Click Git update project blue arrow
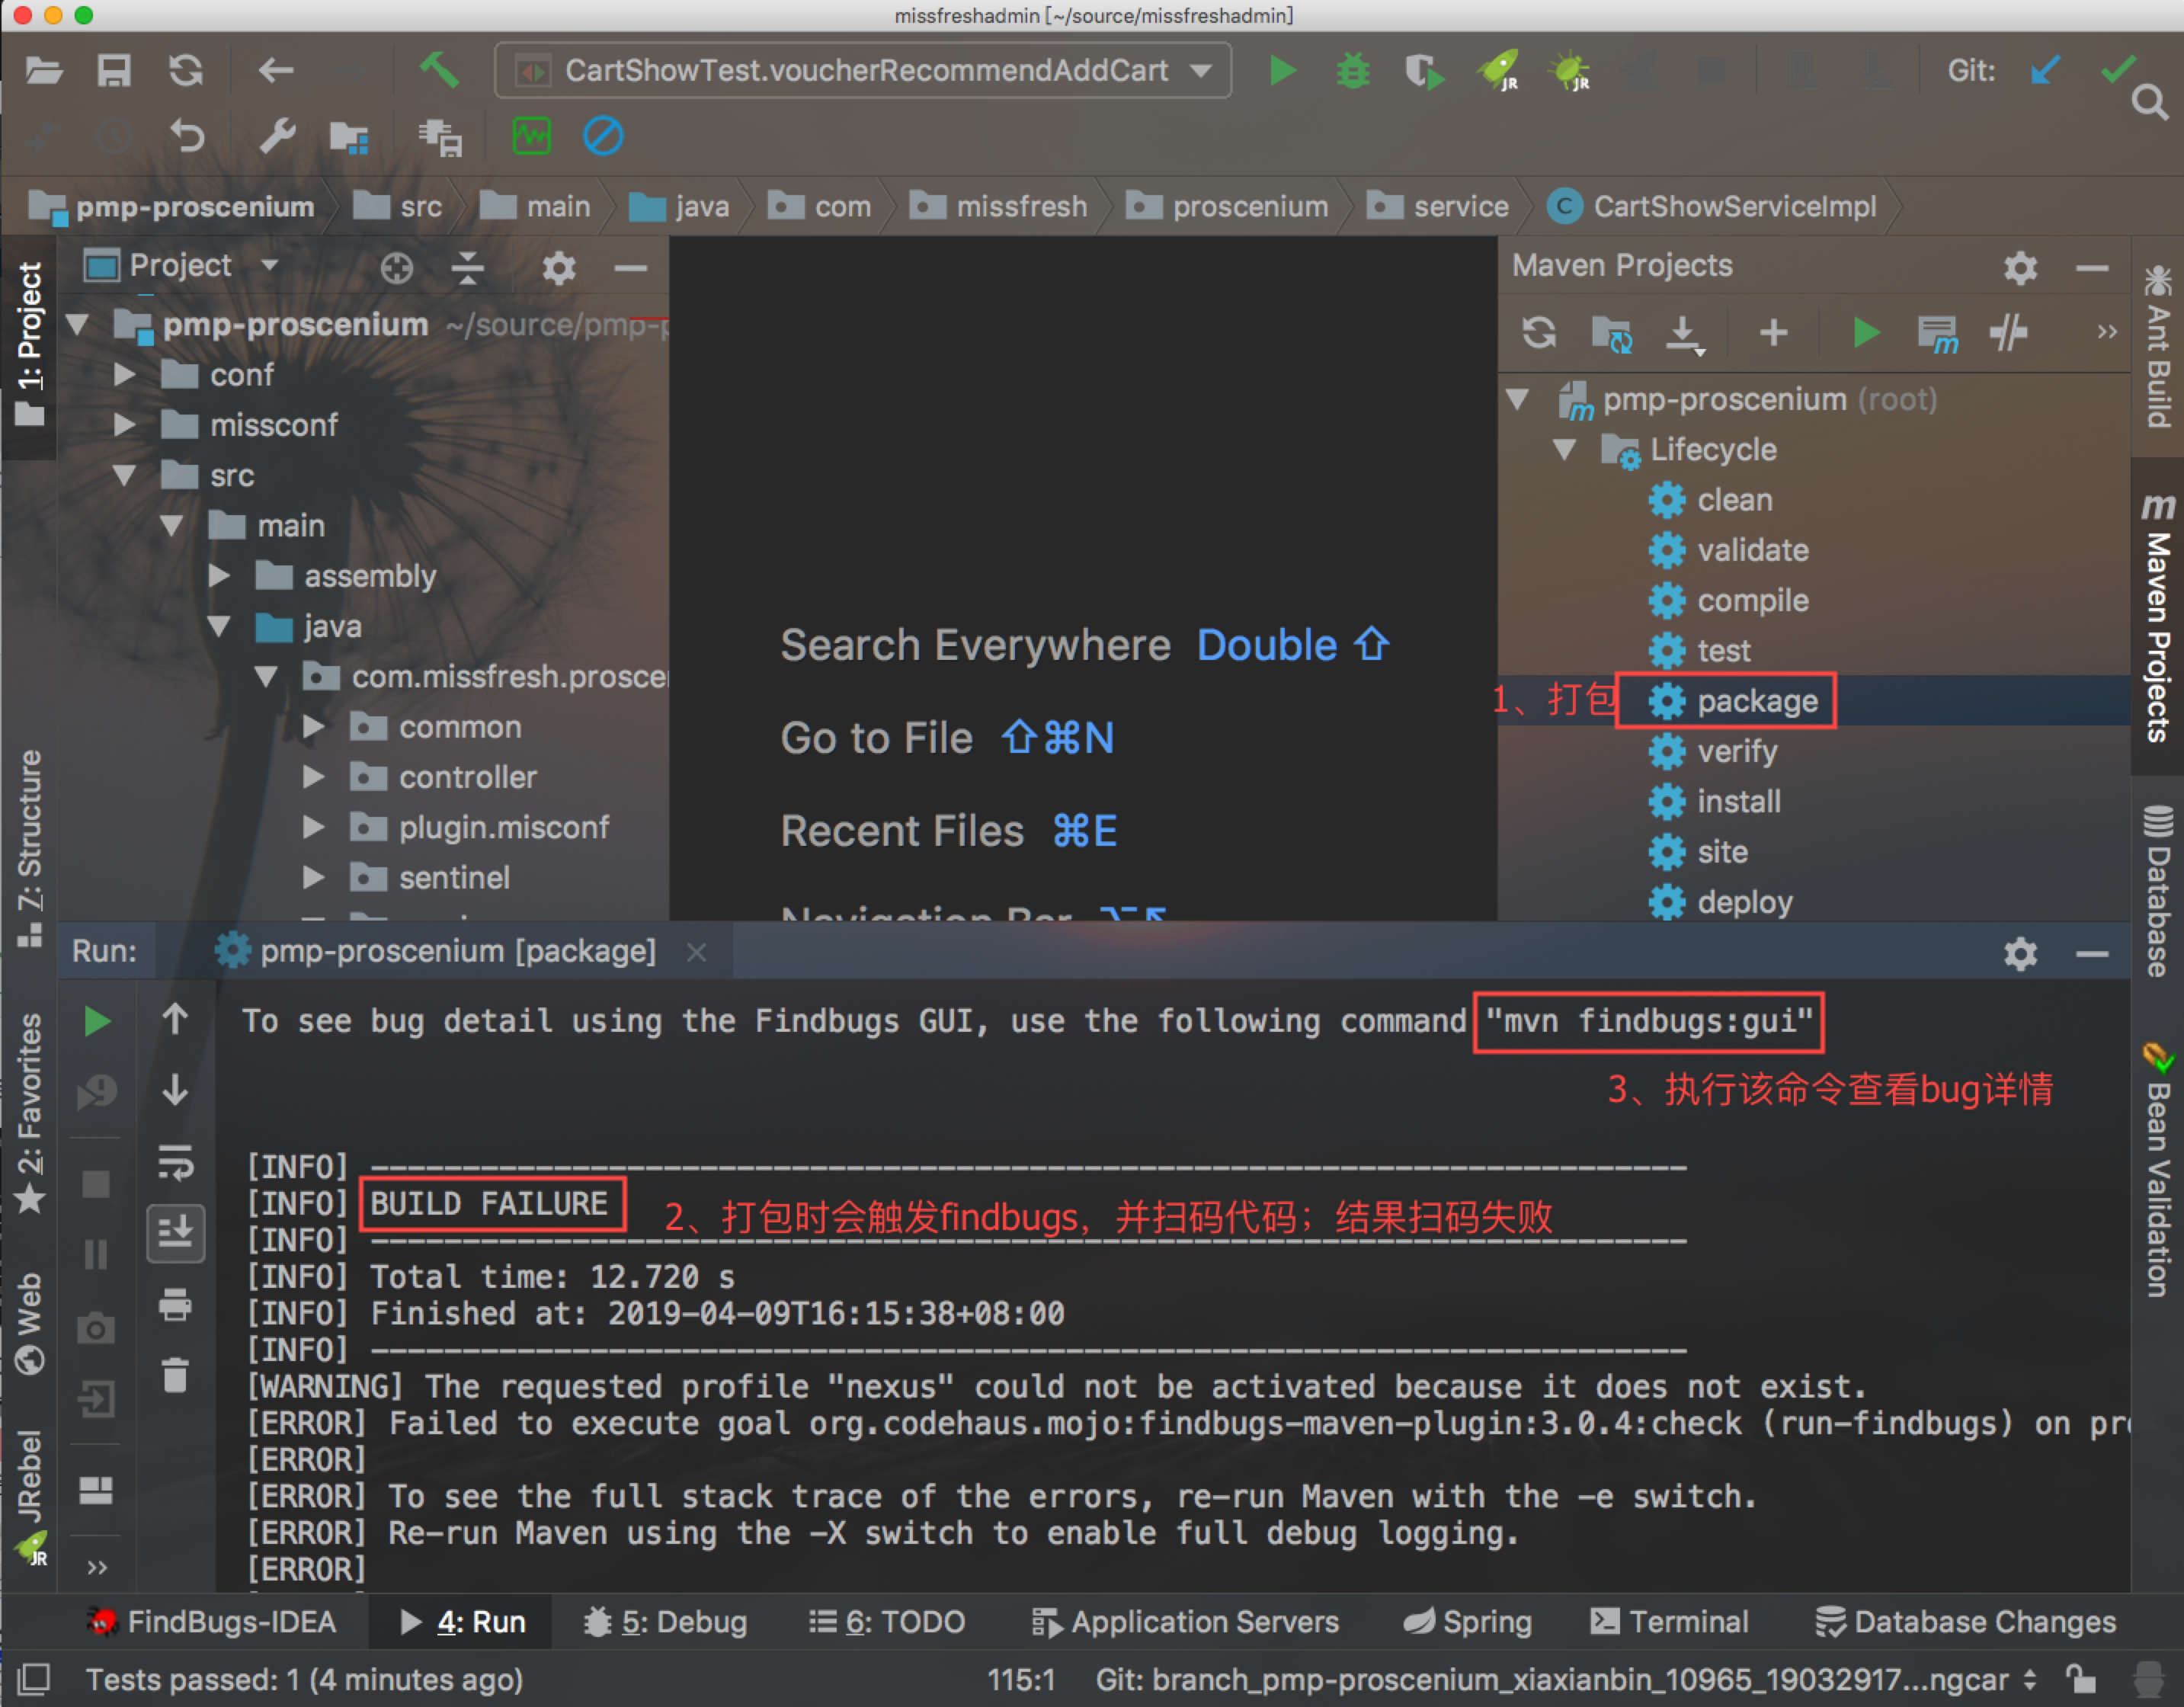 click(x=2046, y=71)
